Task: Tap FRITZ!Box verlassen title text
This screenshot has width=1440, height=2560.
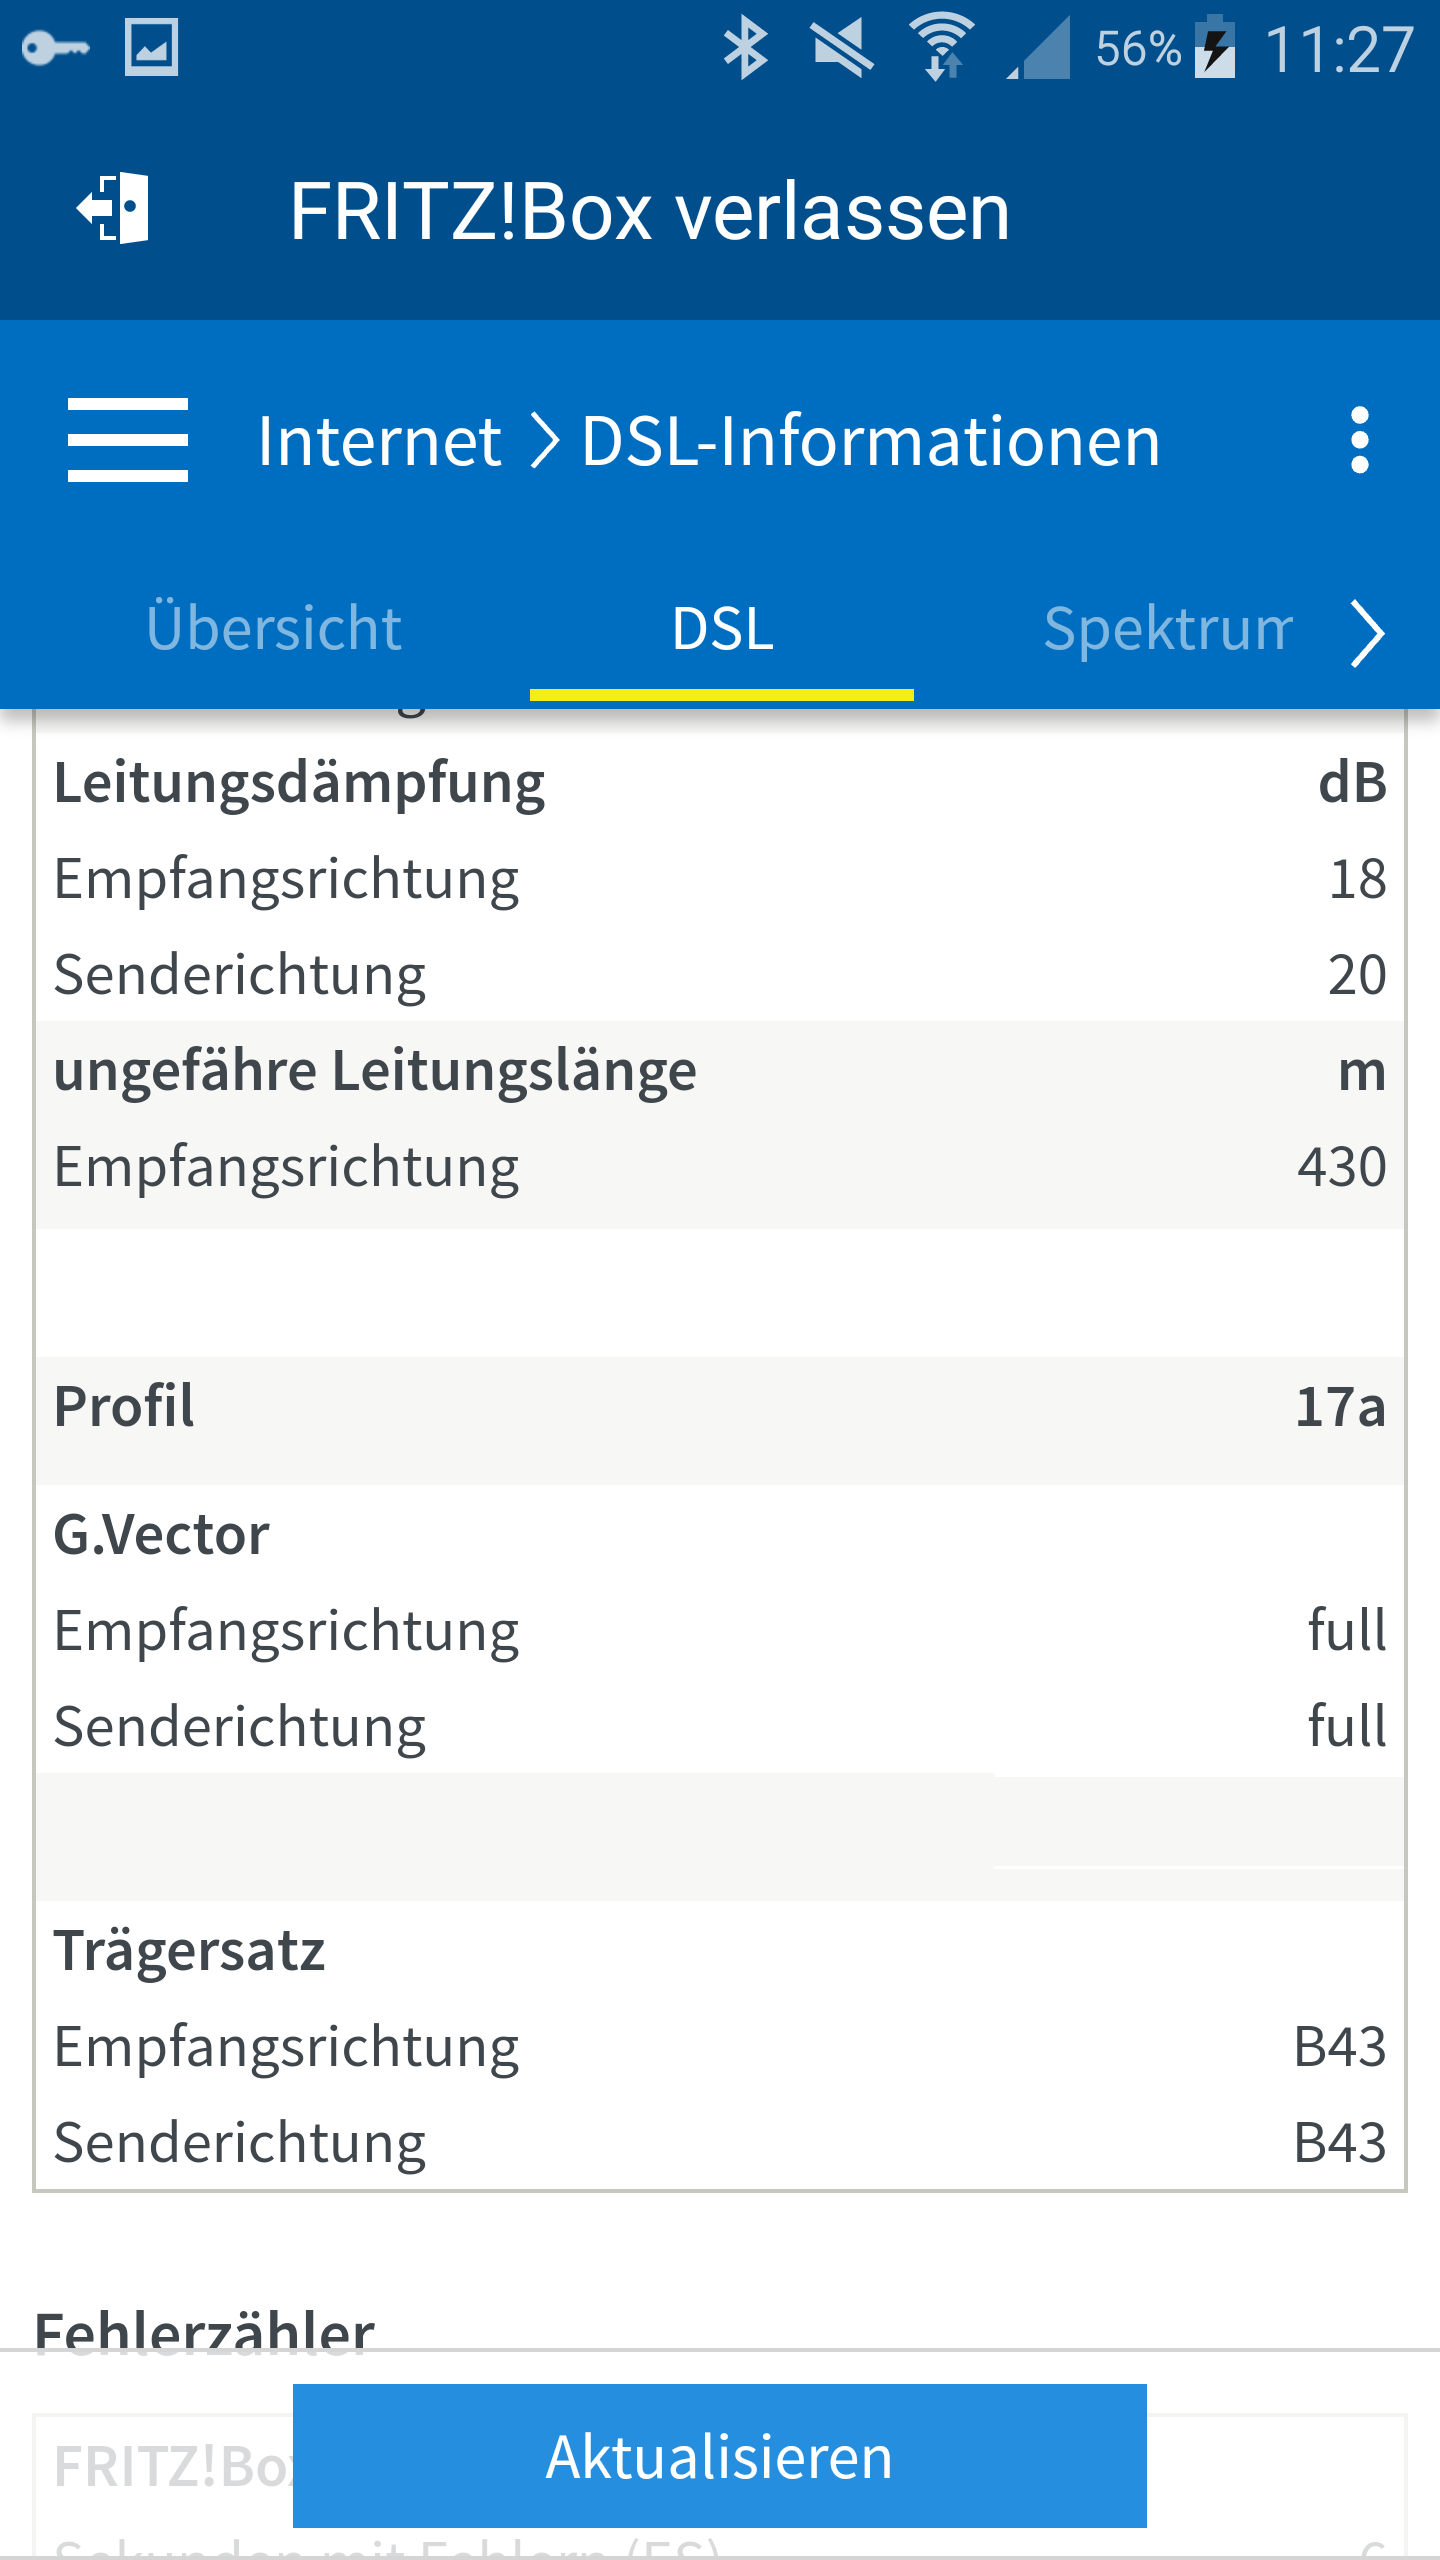Action: coord(650,212)
